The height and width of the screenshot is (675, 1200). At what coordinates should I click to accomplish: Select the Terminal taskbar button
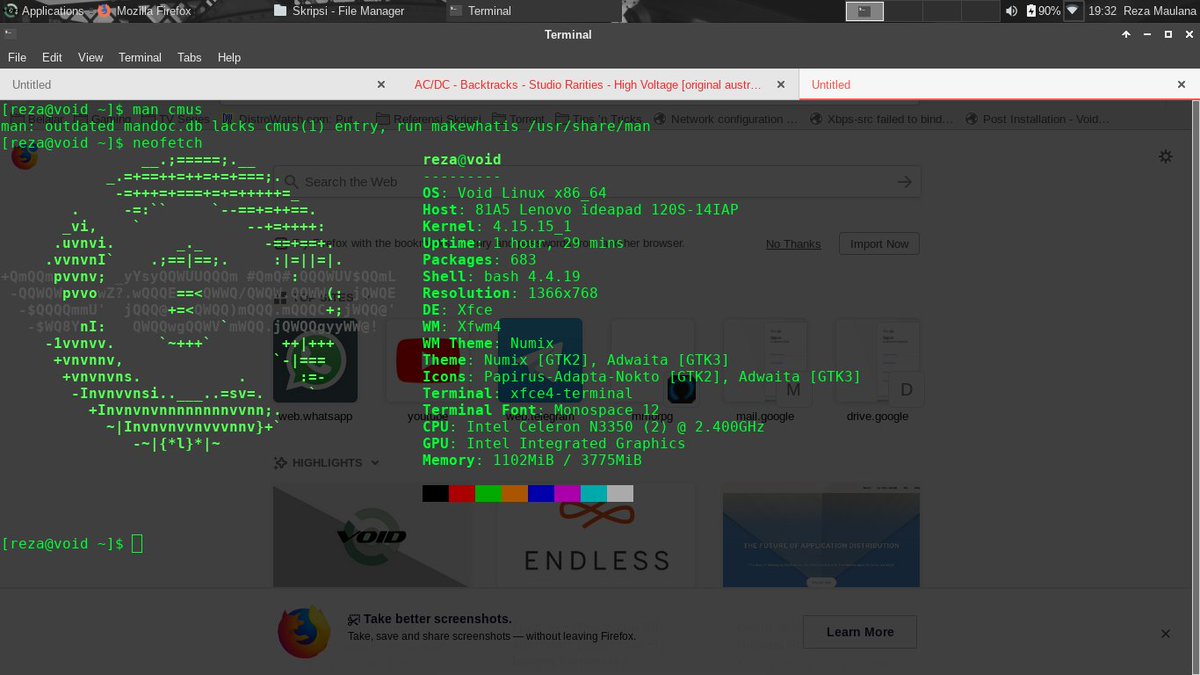tap(481, 11)
